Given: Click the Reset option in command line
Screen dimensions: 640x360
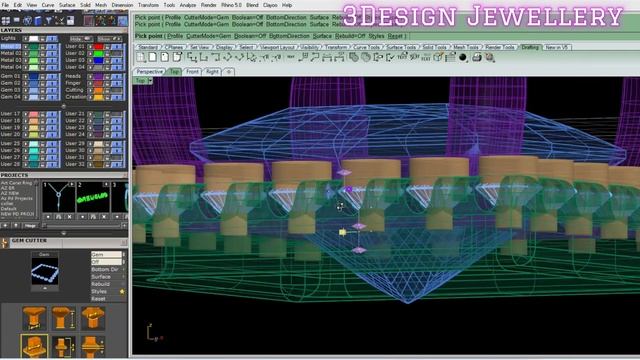Looking at the screenshot, I should tap(395, 36).
